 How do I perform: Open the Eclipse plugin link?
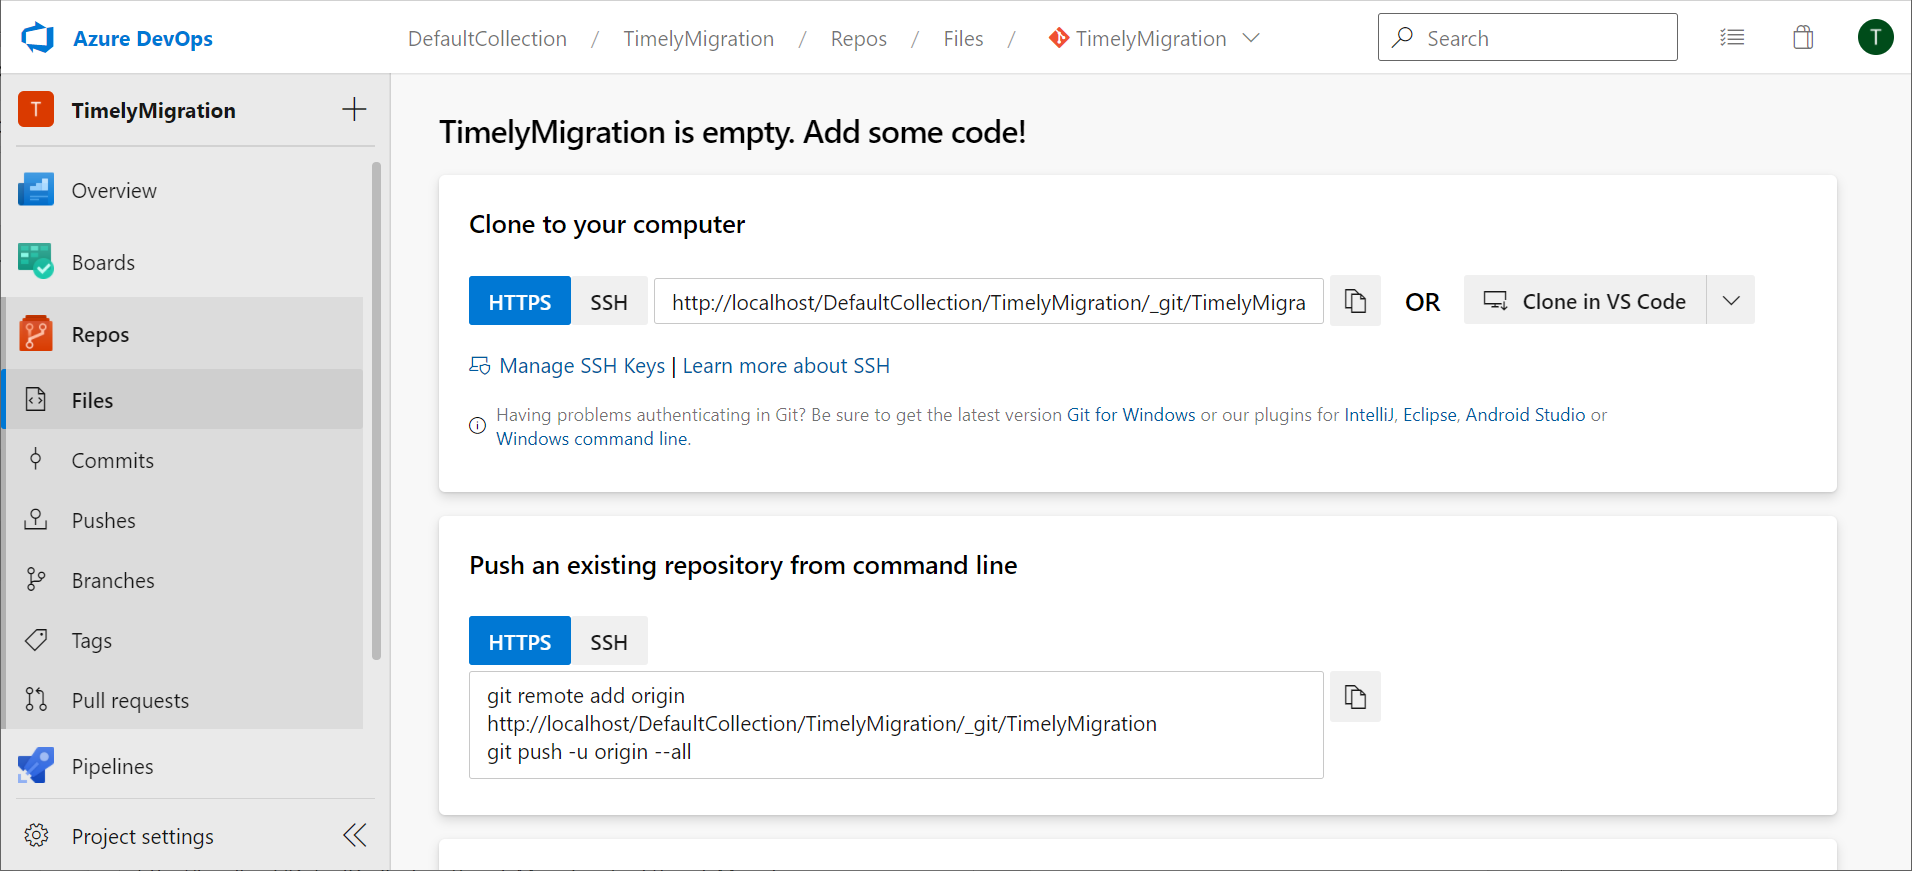pos(1430,414)
